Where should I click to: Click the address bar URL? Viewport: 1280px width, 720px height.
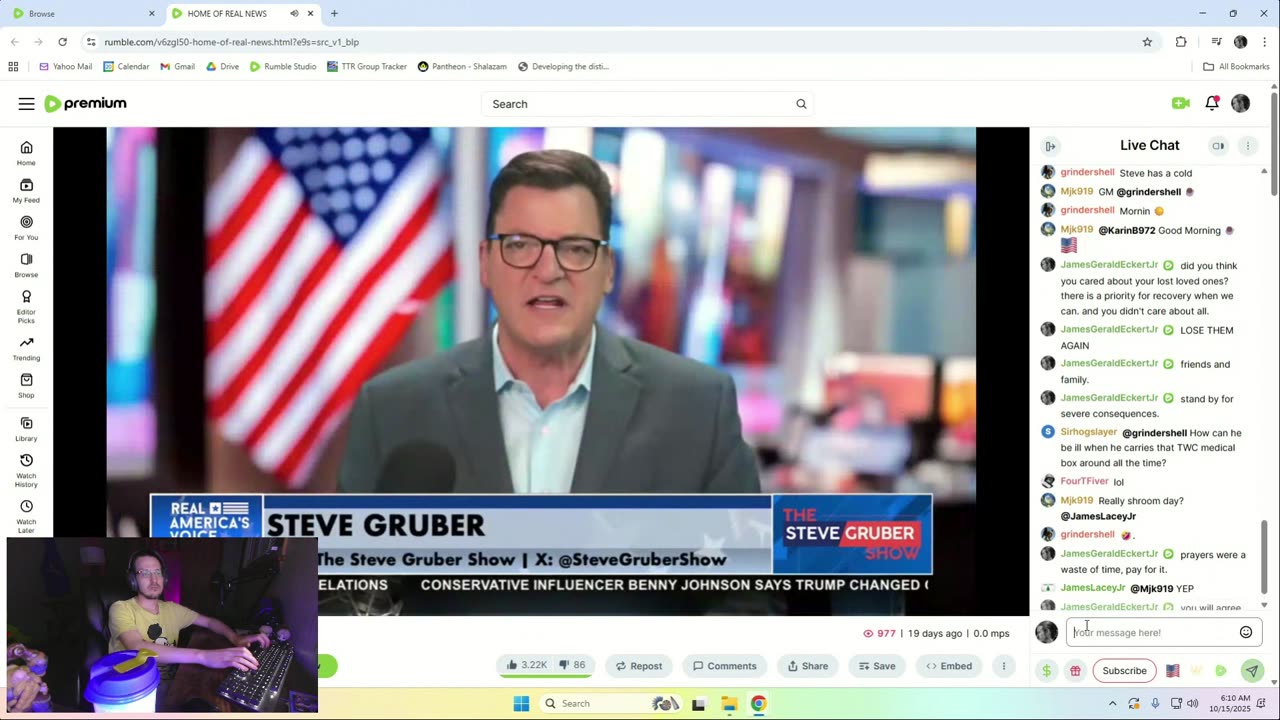point(231,42)
